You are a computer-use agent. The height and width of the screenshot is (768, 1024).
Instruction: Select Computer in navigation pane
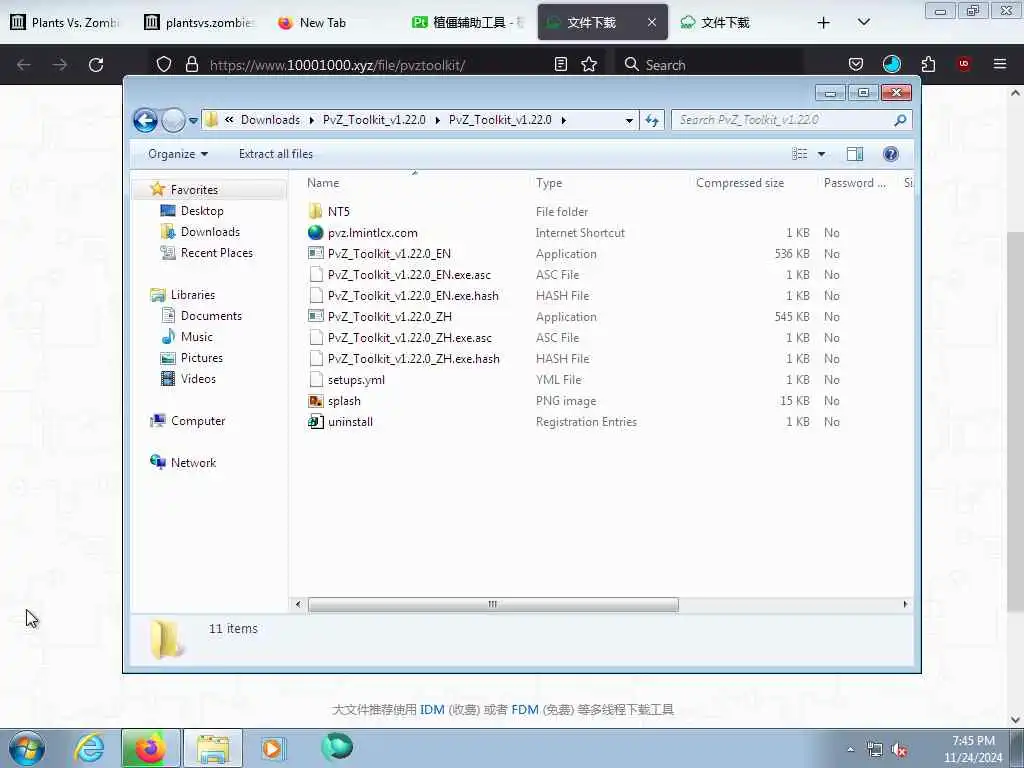point(198,421)
